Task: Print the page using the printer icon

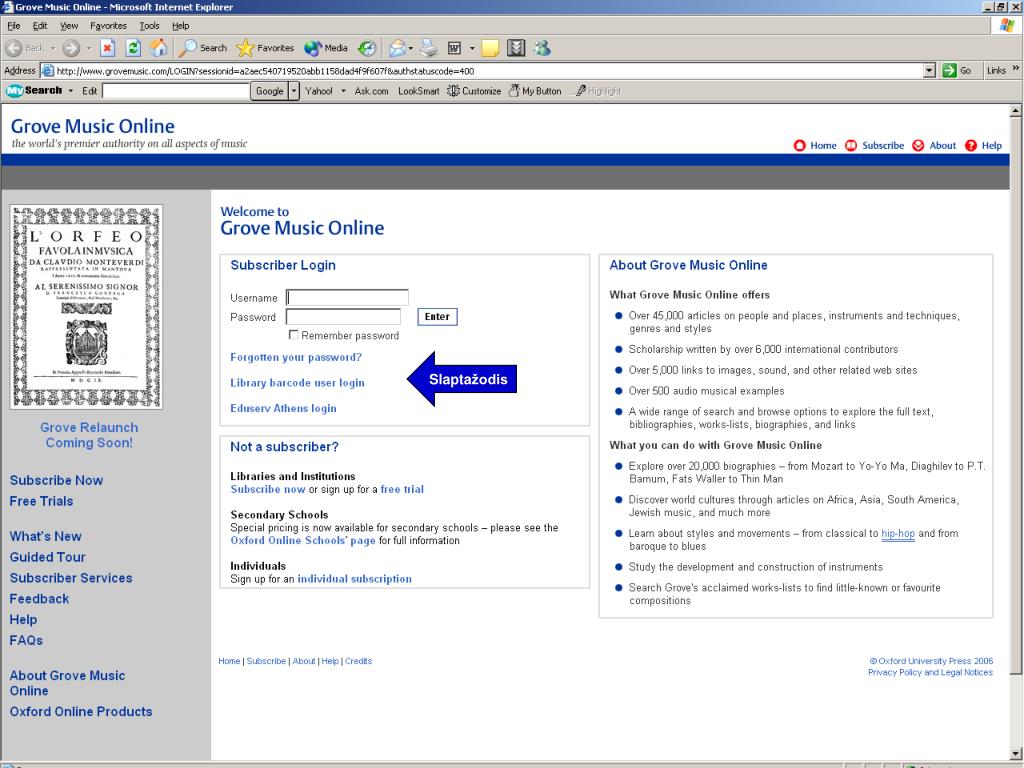Action: pos(428,48)
